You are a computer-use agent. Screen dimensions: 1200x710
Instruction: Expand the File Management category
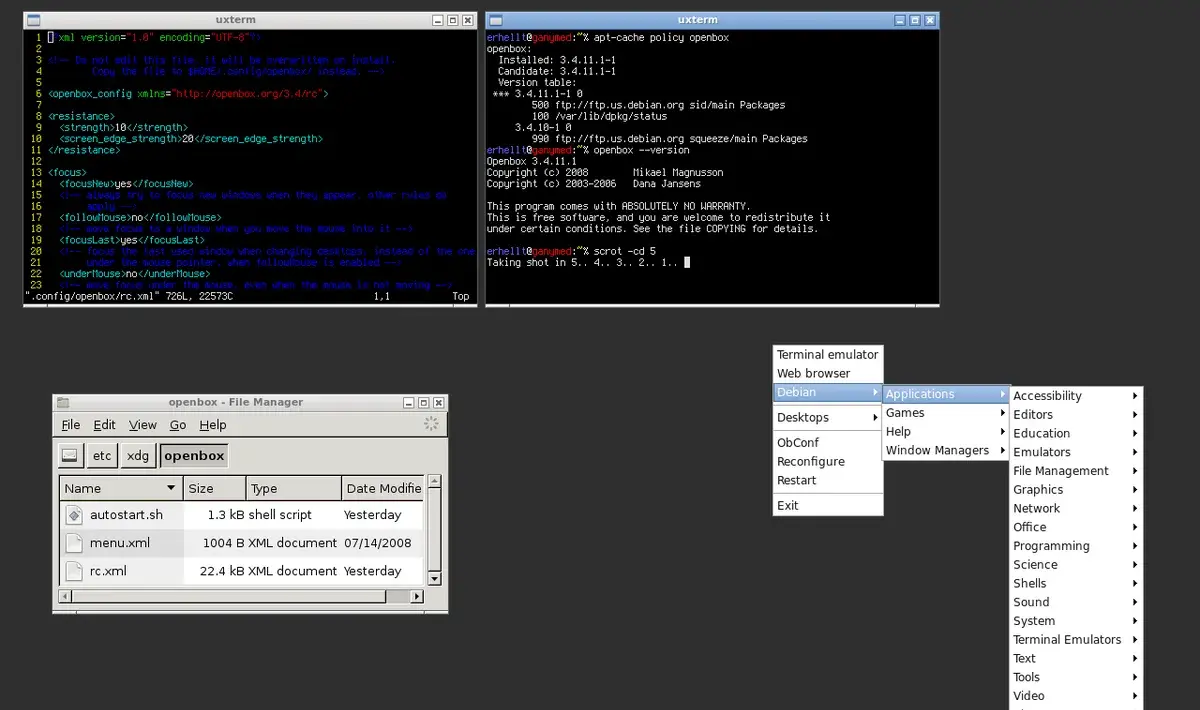(1076, 471)
